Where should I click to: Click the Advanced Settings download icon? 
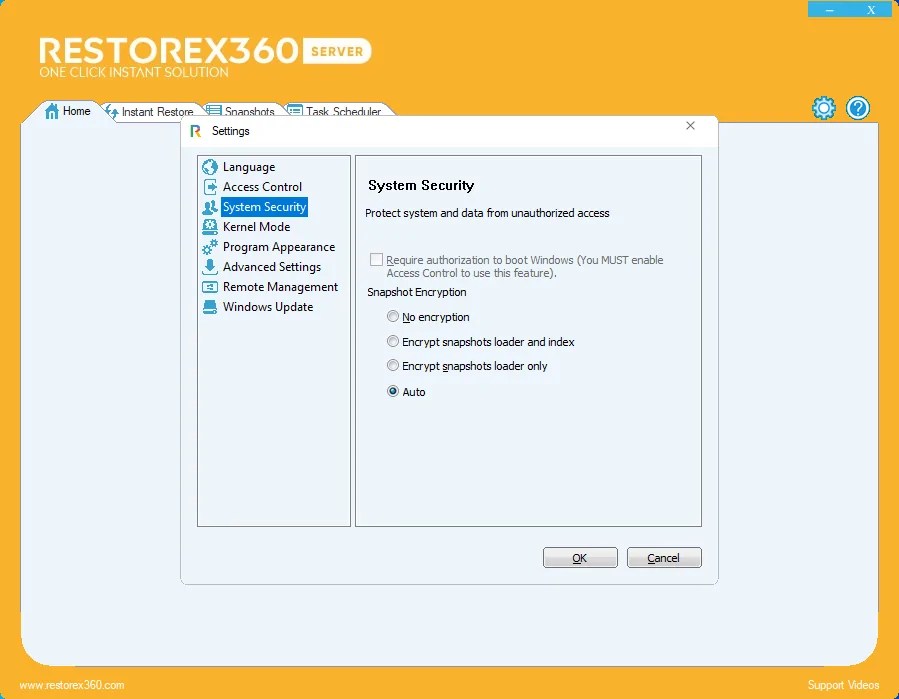pos(210,267)
